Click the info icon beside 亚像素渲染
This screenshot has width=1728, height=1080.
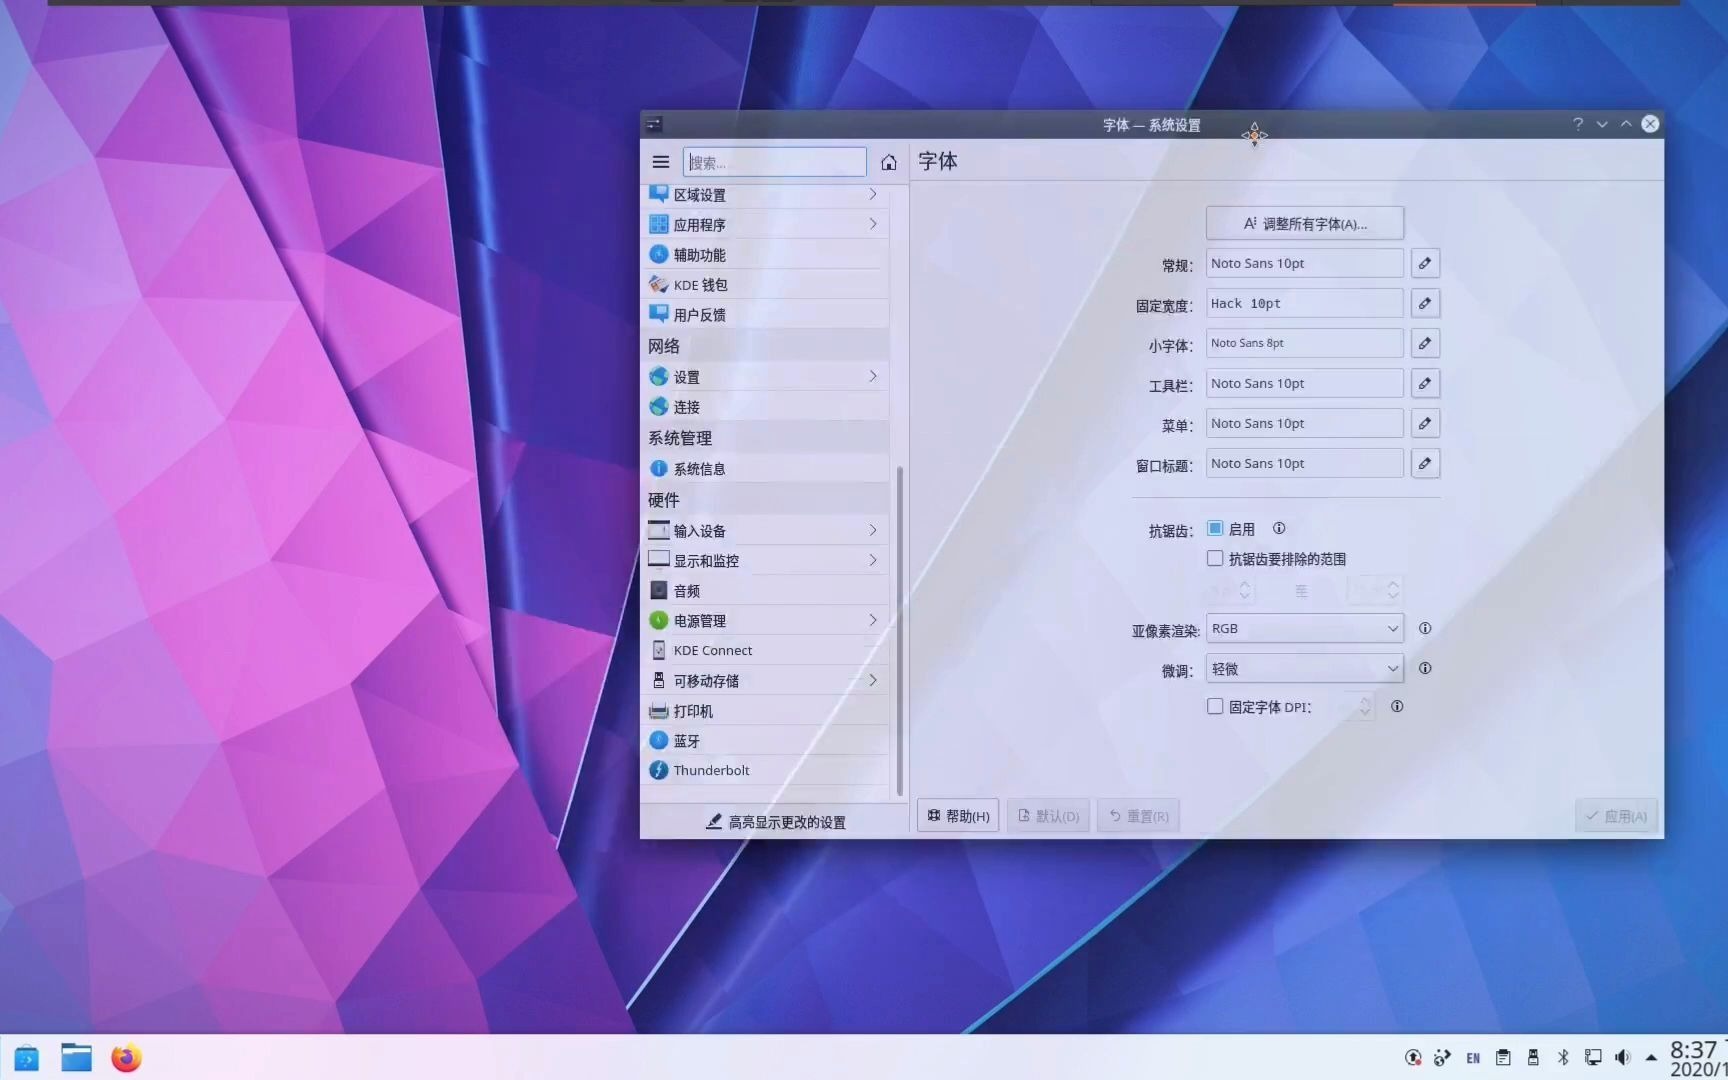click(x=1425, y=628)
